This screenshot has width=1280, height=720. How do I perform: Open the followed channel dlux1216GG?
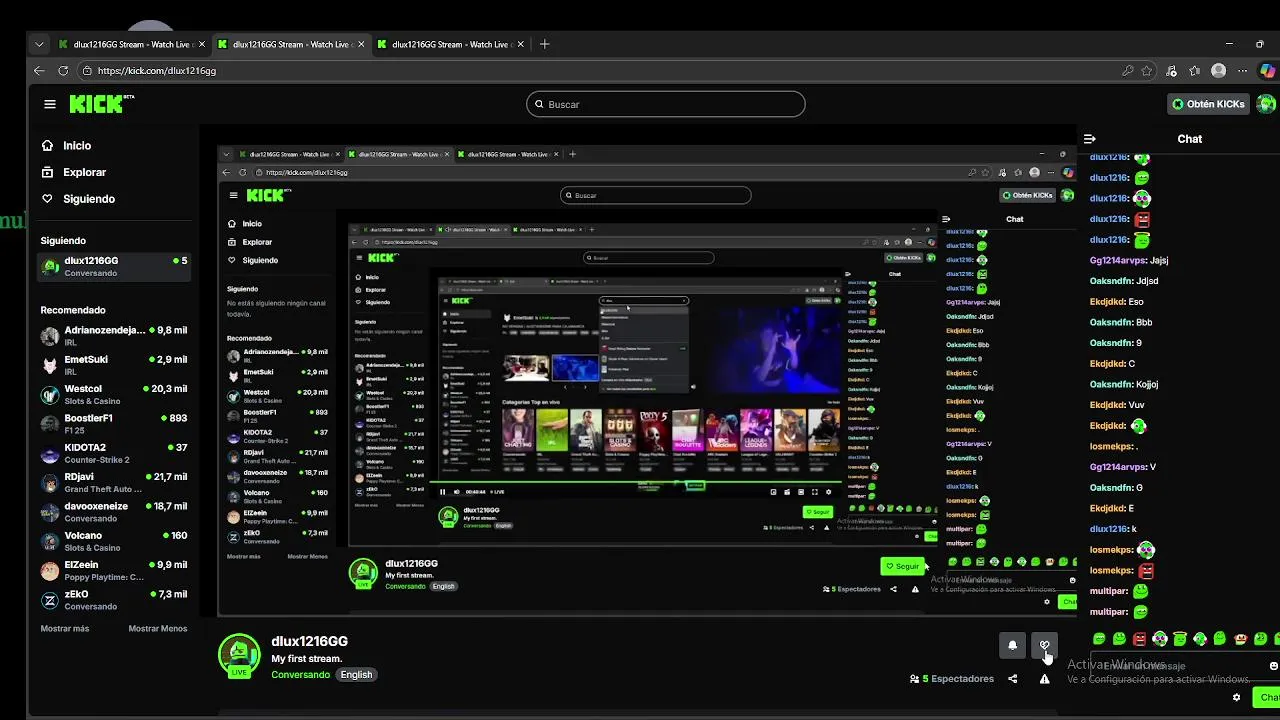(114, 267)
